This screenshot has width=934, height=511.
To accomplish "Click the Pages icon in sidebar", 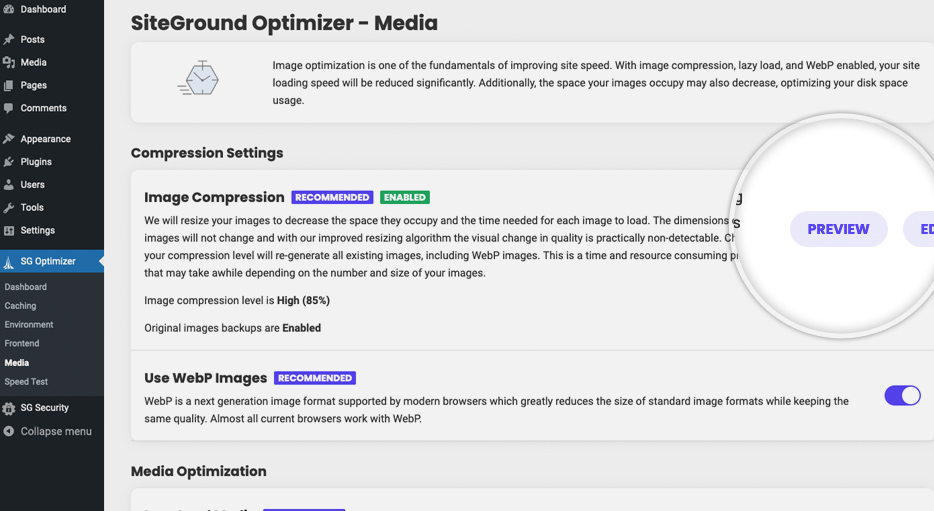I will click(x=8, y=85).
